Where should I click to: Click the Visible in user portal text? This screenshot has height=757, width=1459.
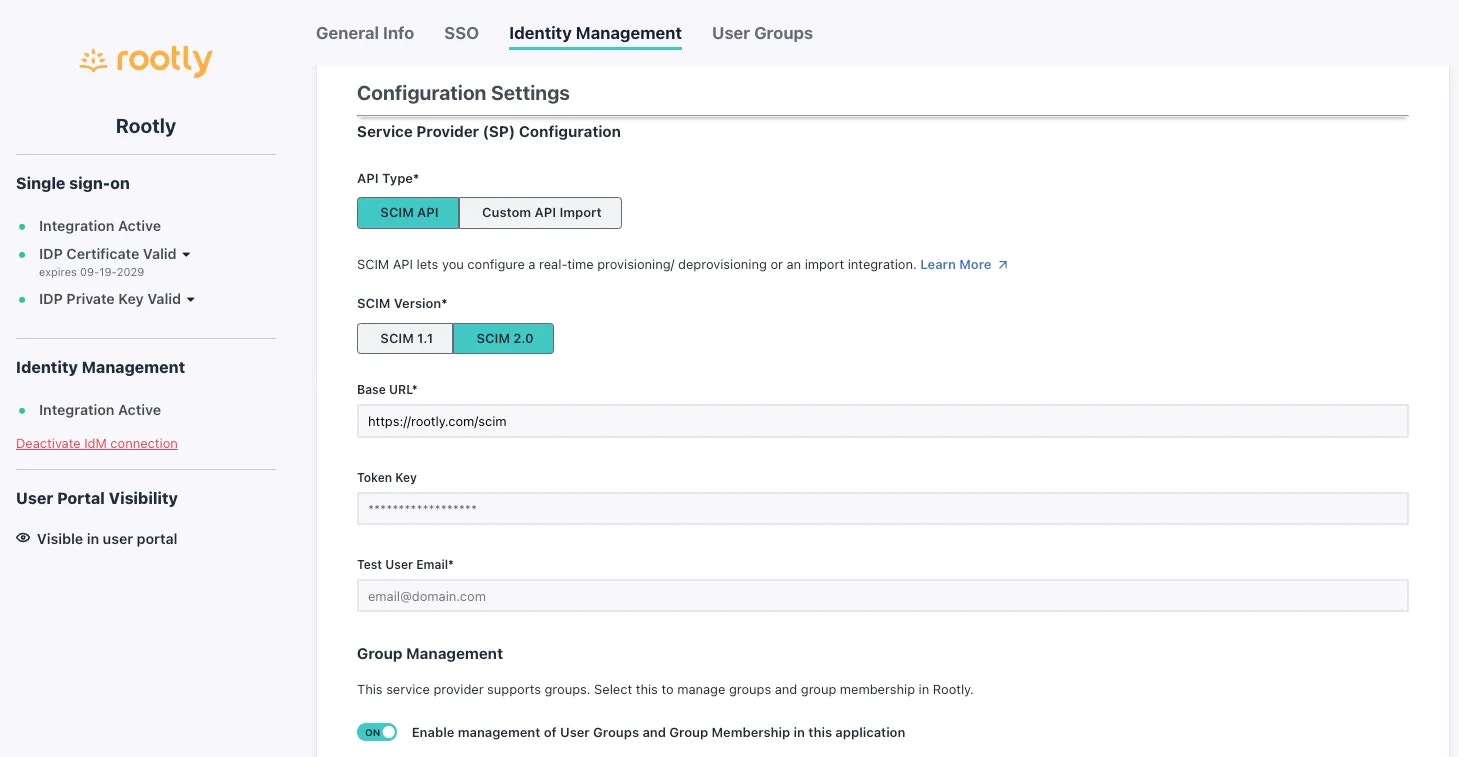(107, 539)
